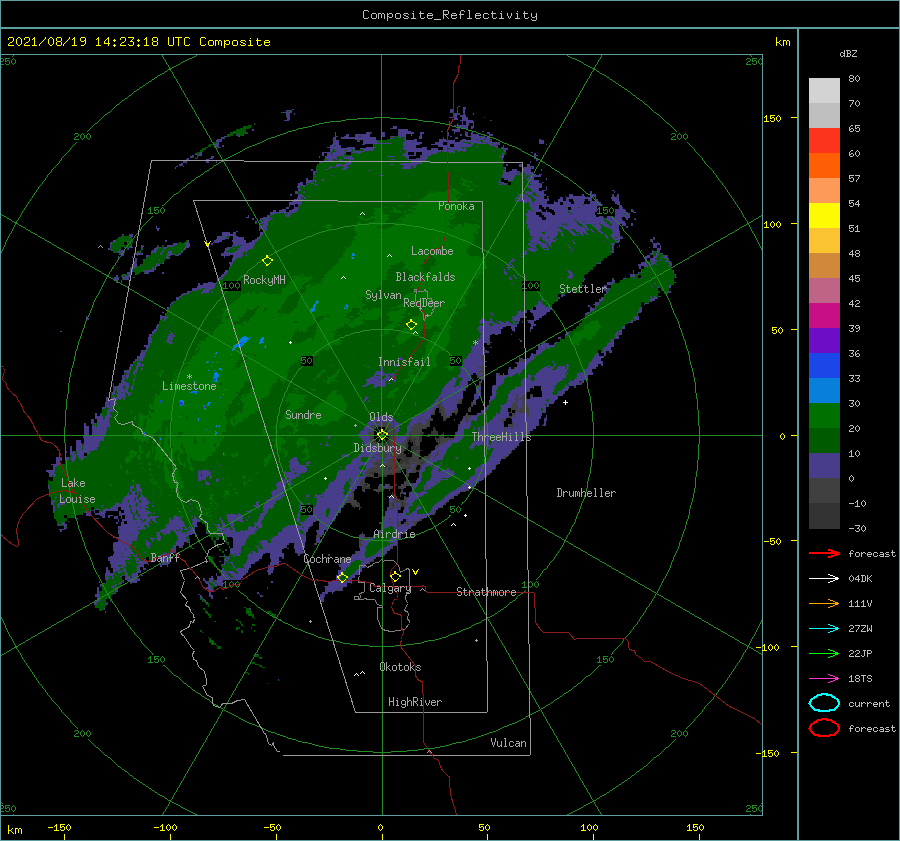Click the cyan 27ZW arrow legend icon
The image size is (900, 841).
pyautogui.click(x=824, y=629)
